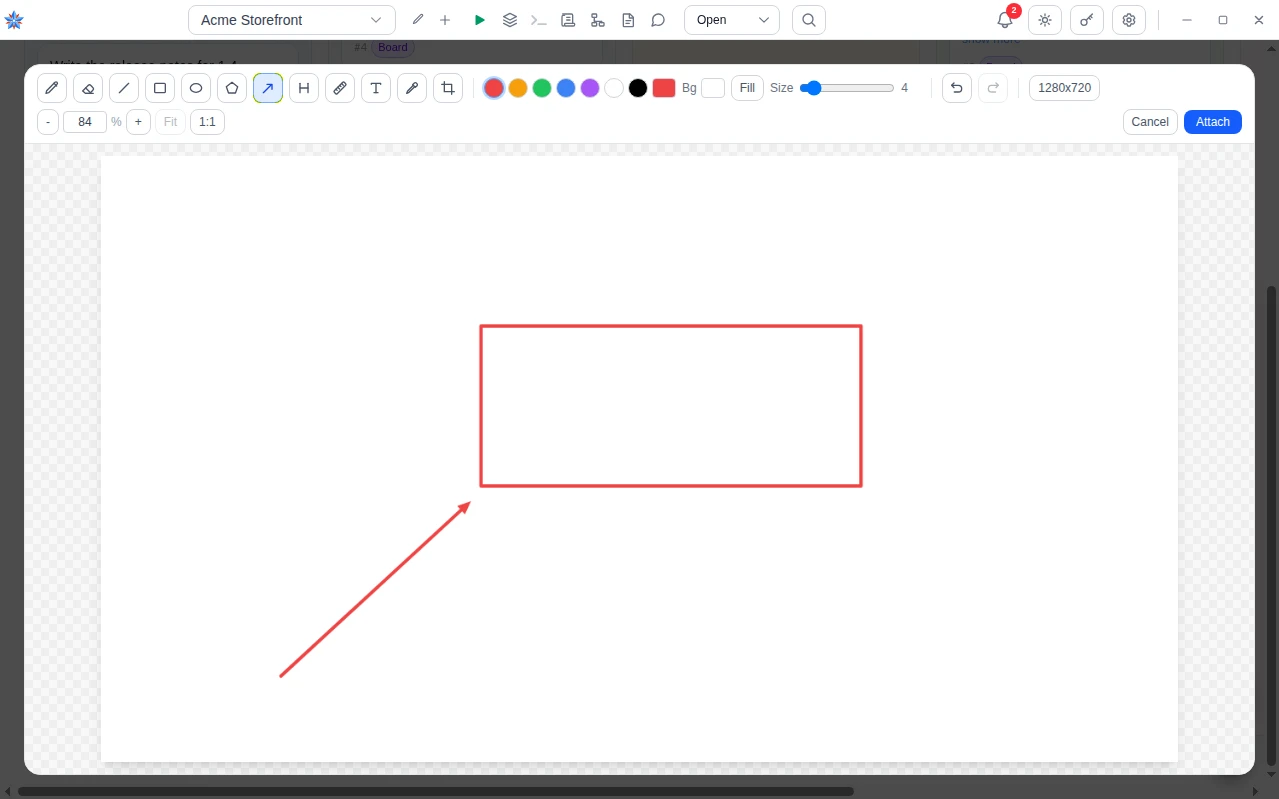Pick the orange color circle
Image resolution: width=1279 pixels, height=799 pixels.
pos(518,88)
